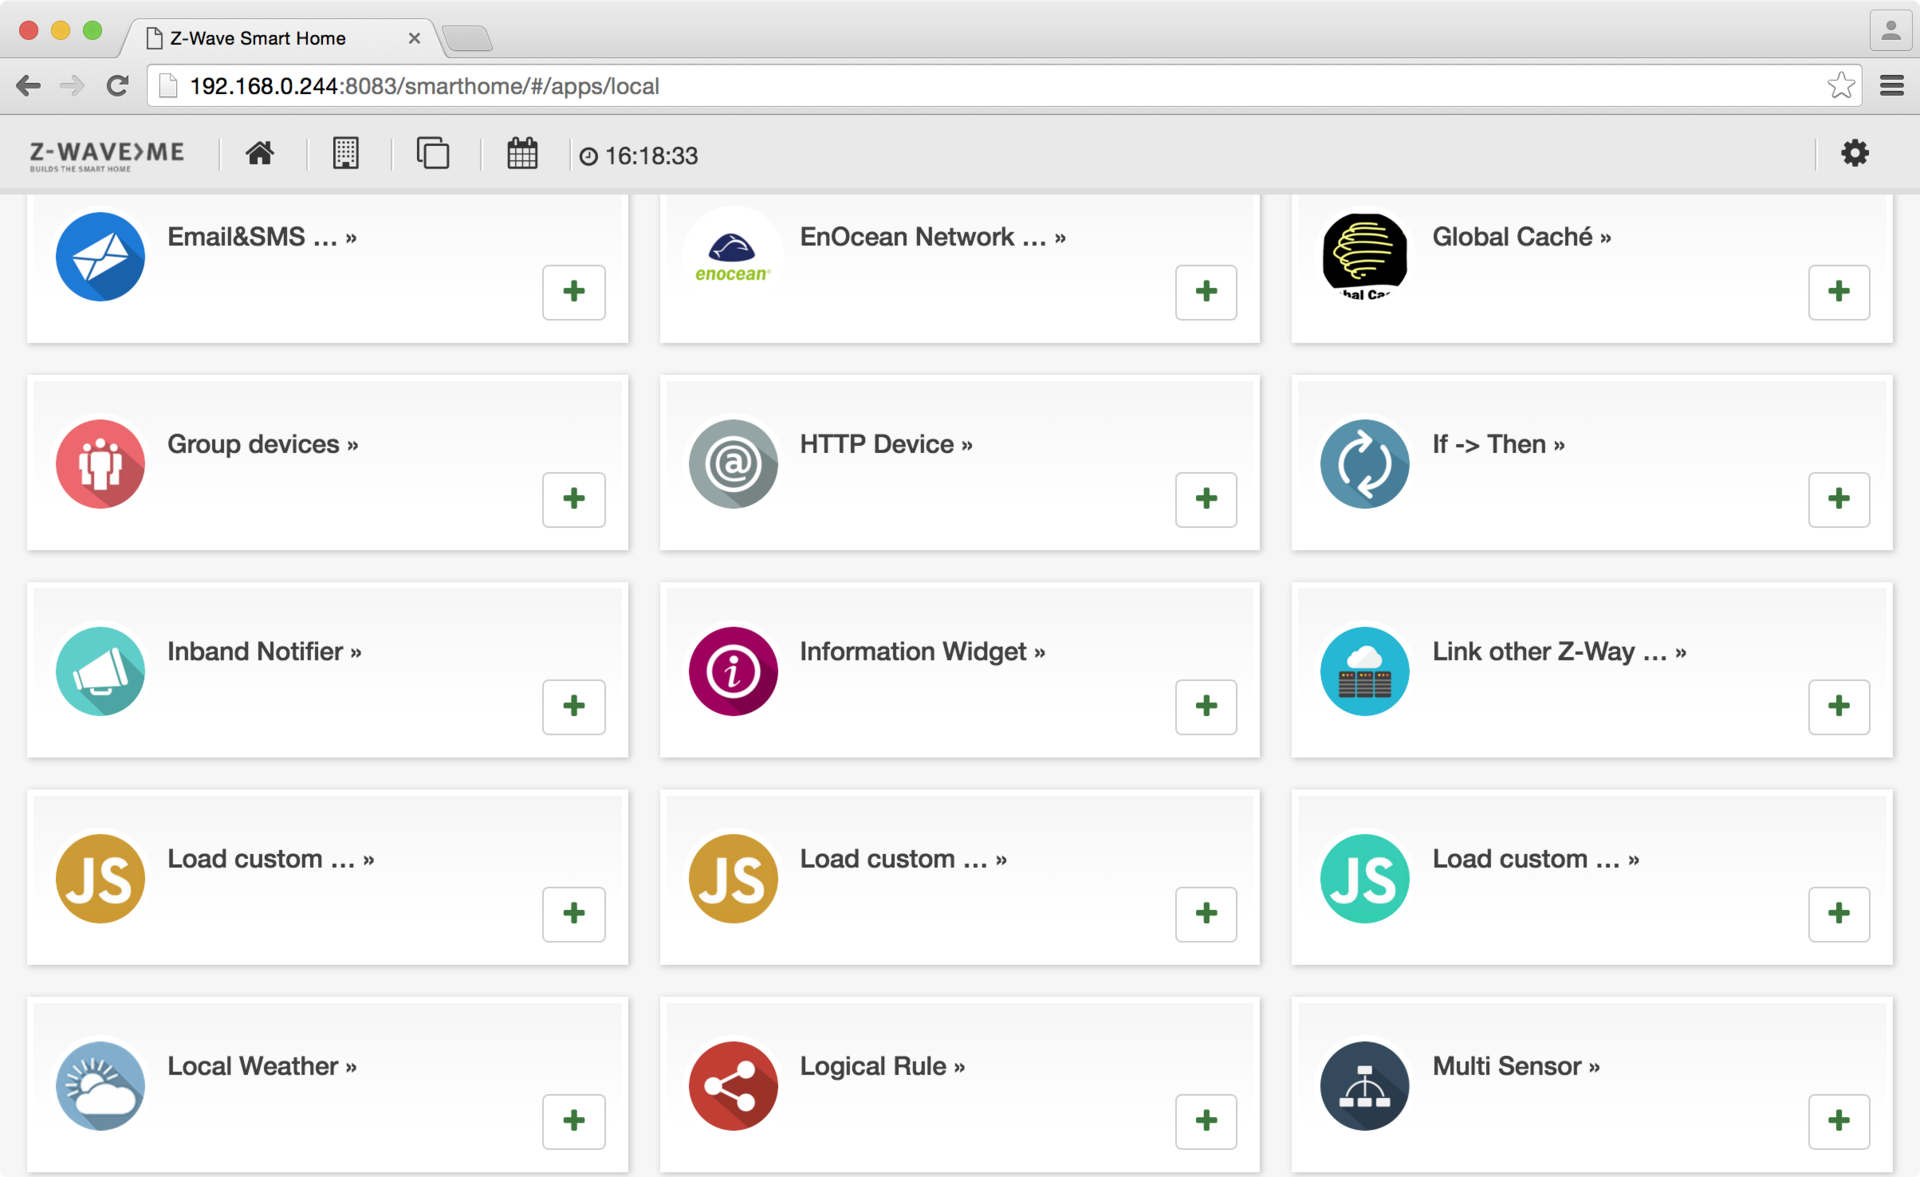Screen dimensions: 1920x1177
Task: Add new Group devices instance
Action: click(573, 497)
